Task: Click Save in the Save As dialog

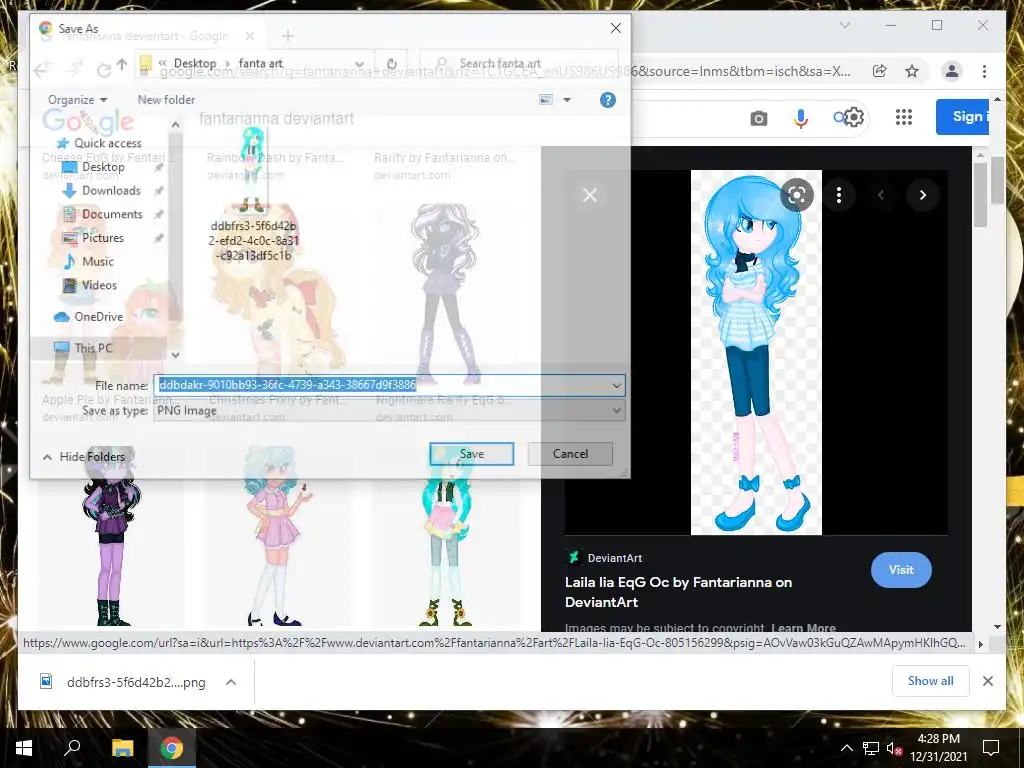Action: pyautogui.click(x=472, y=454)
